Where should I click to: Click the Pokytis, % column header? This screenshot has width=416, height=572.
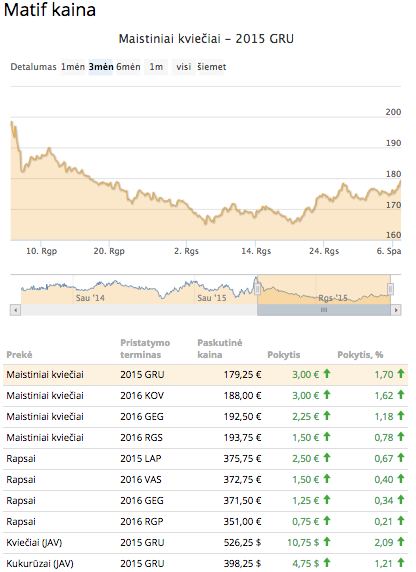(x=360, y=355)
